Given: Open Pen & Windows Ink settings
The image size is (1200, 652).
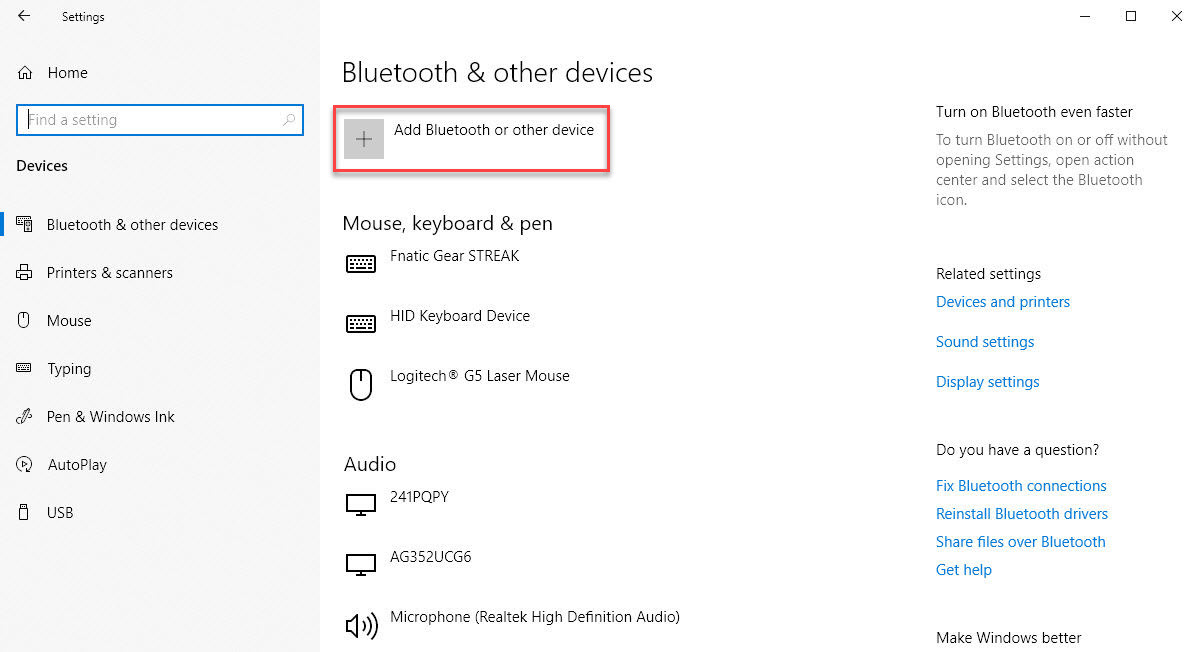Looking at the screenshot, I should [110, 417].
